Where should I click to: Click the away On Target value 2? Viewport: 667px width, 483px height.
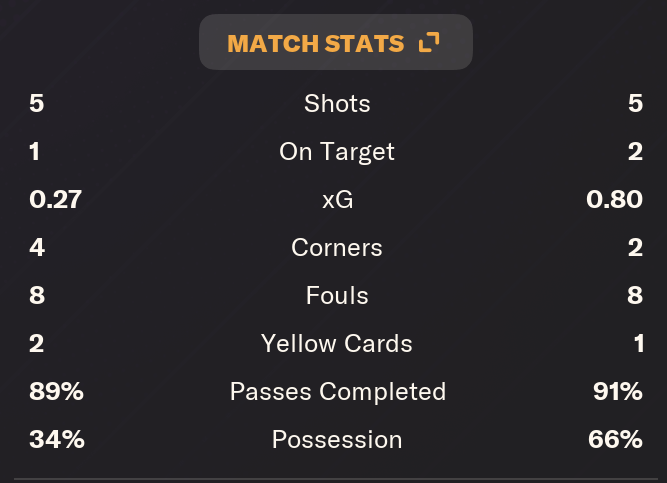(x=635, y=151)
